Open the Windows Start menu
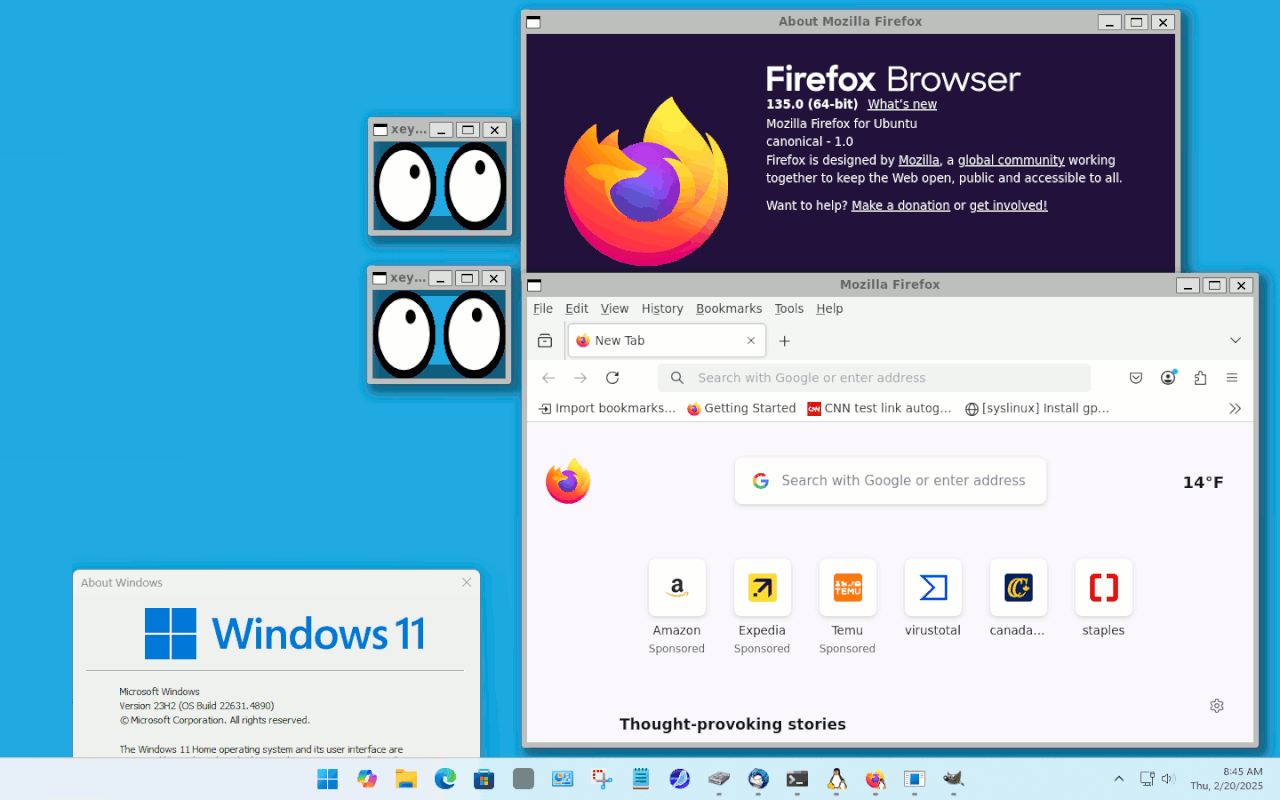 coord(327,778)
